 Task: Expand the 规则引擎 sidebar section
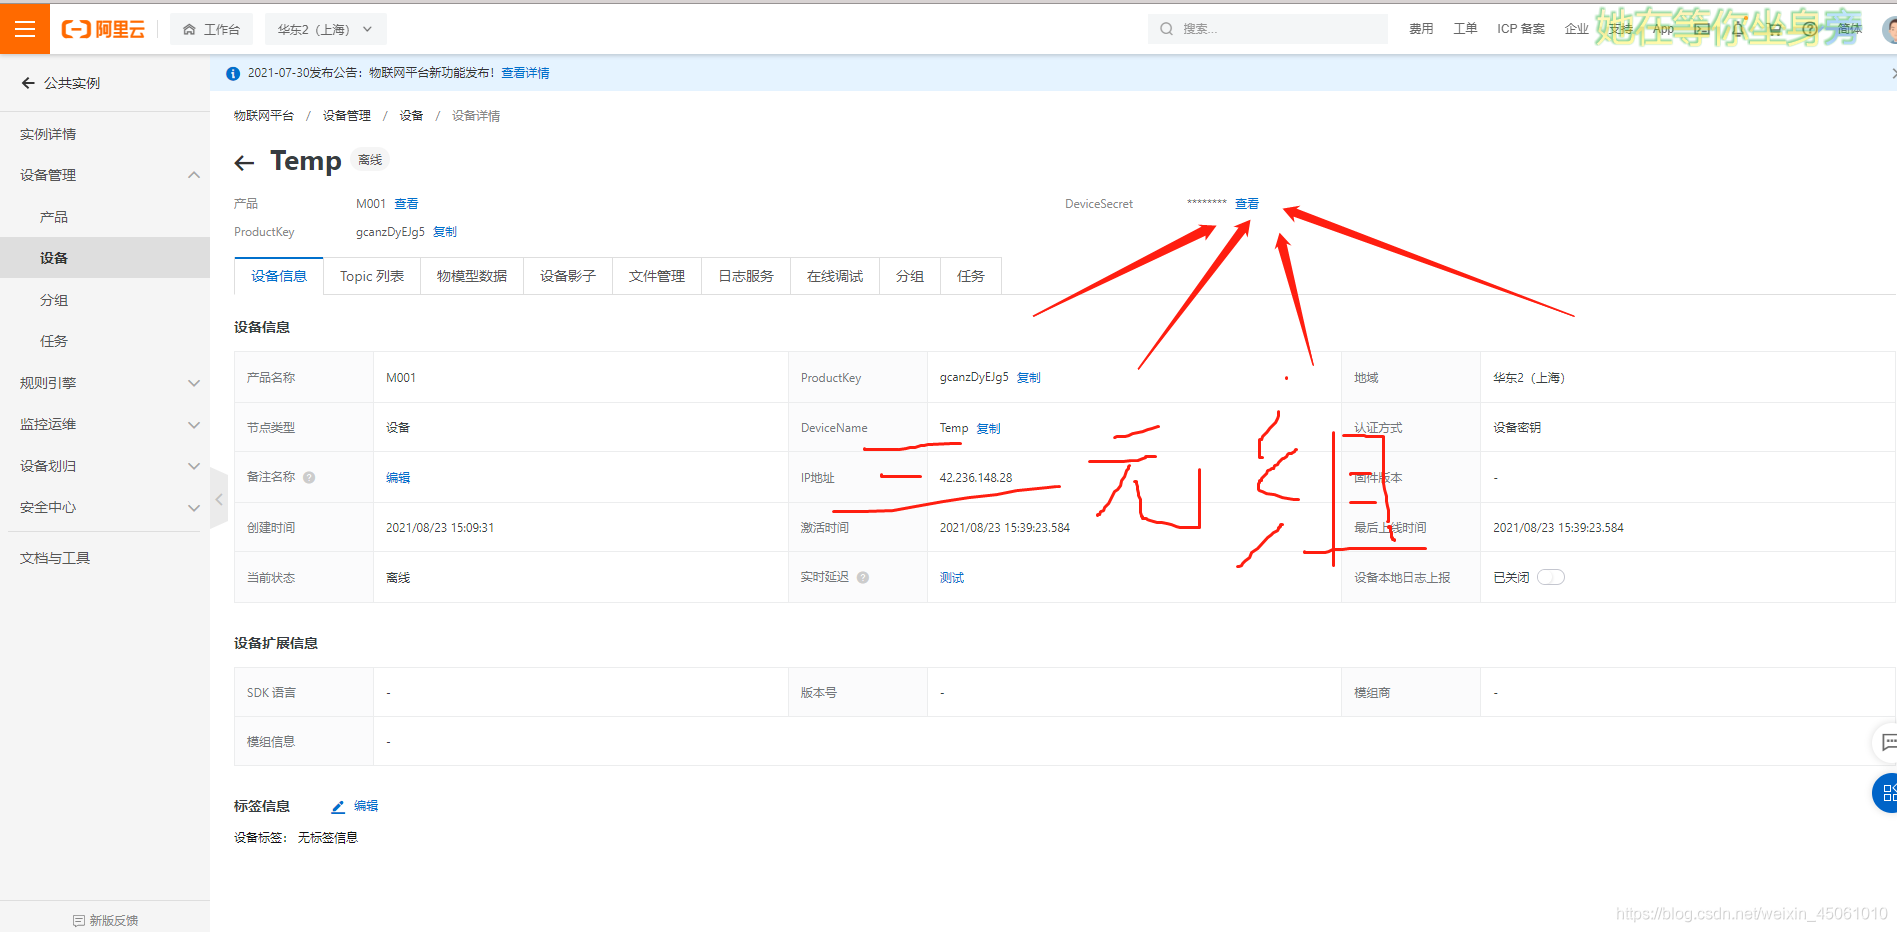193,382
